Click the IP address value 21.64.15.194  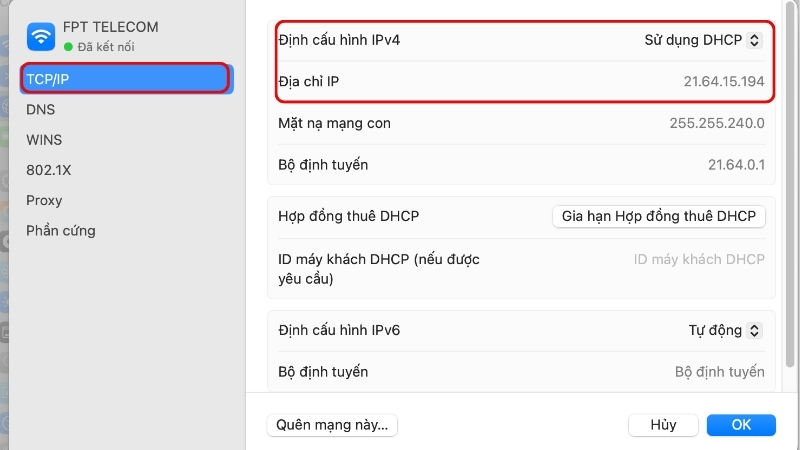point(724,81)
